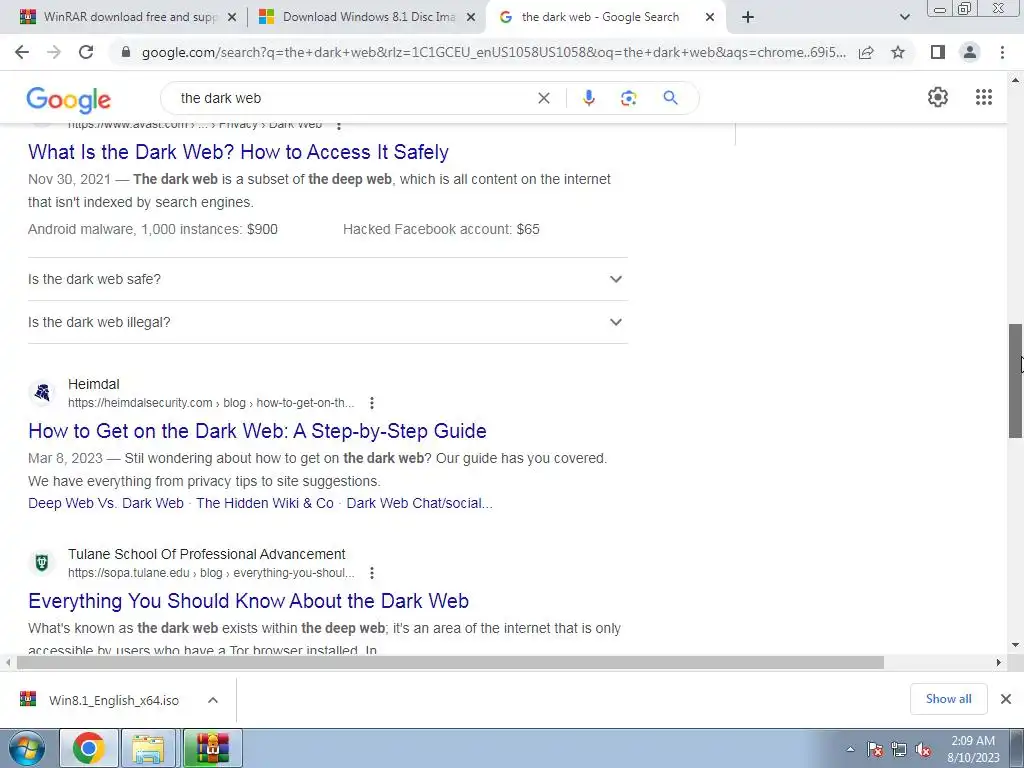Viewport: 1024px width, 768px height.
Task: Start voice search with the microphone
Action: tap(588, 98)
